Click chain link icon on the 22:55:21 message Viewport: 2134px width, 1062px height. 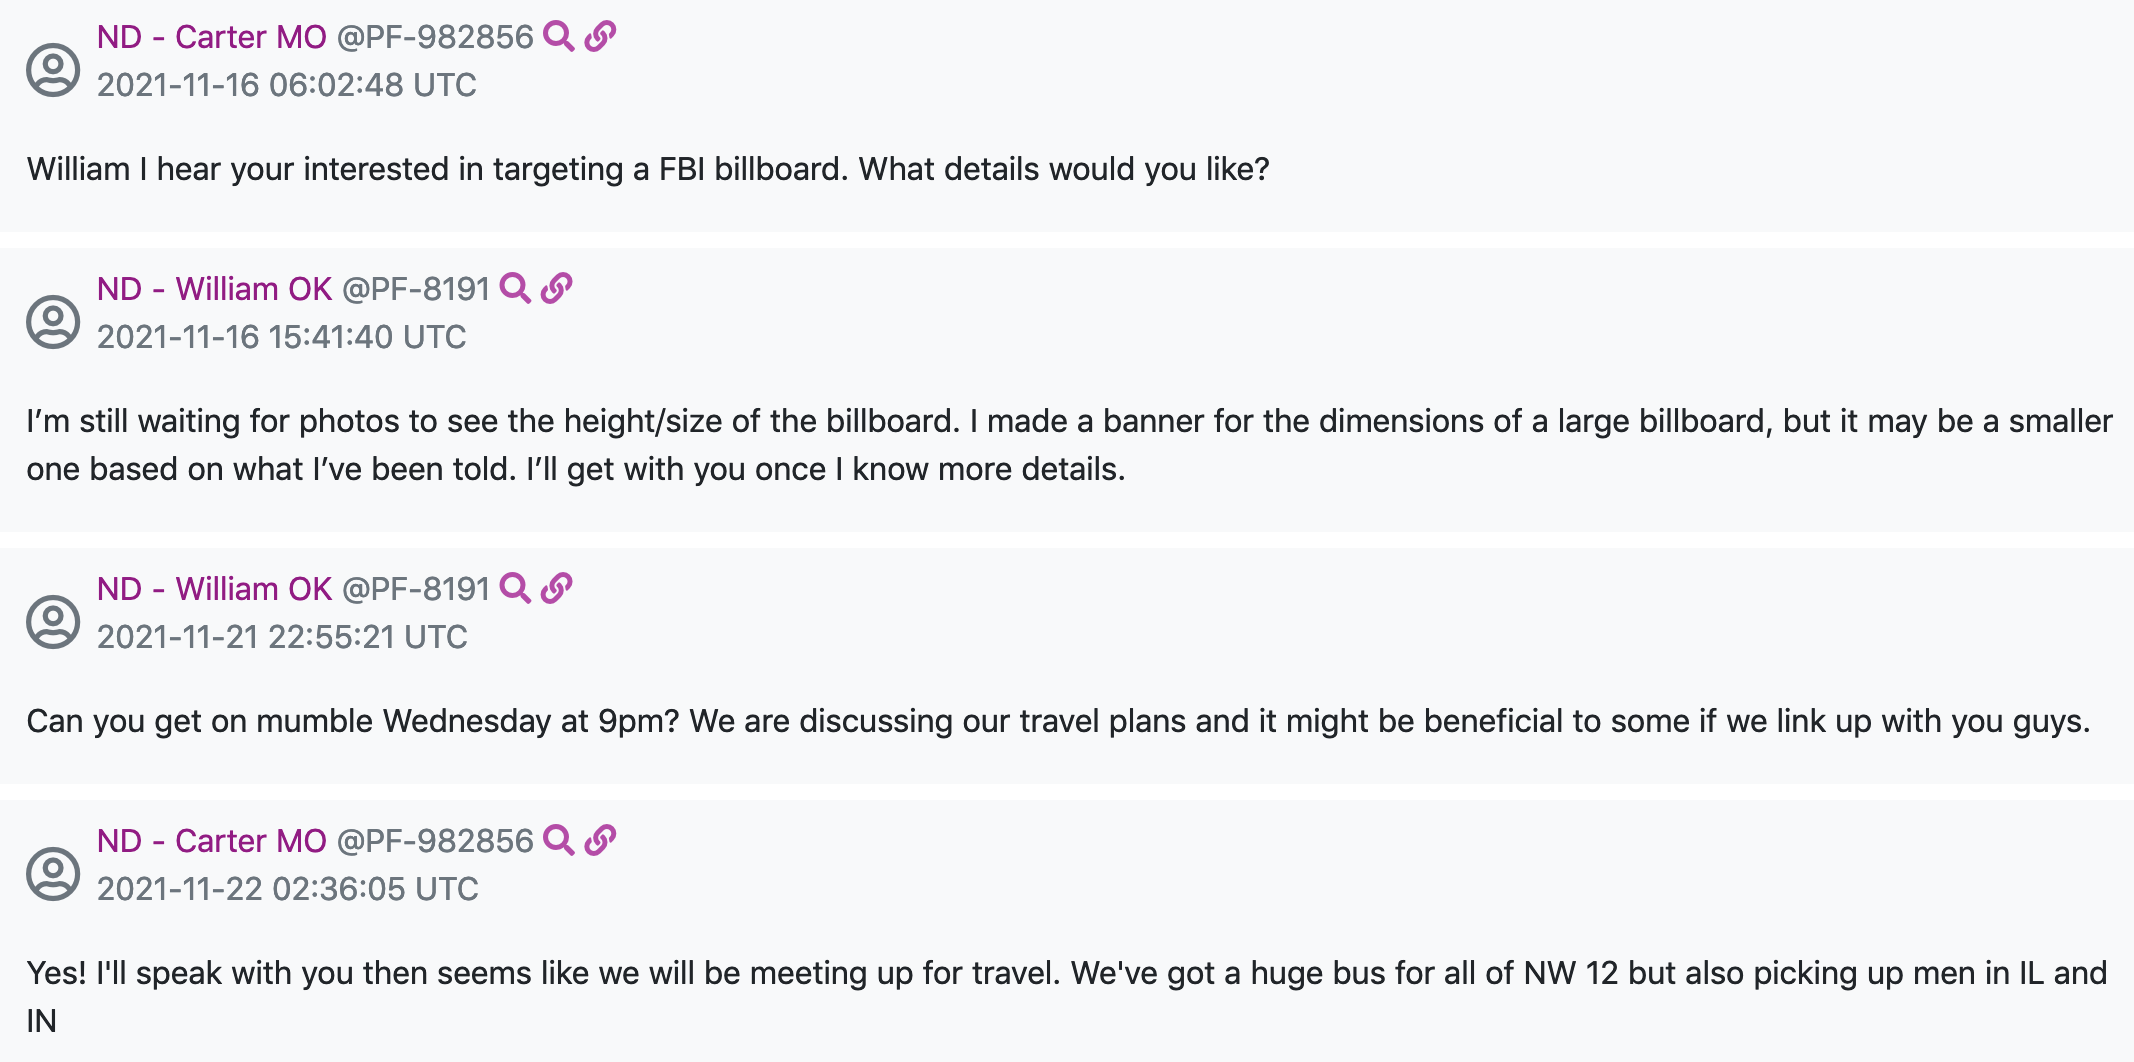[556, 589]
